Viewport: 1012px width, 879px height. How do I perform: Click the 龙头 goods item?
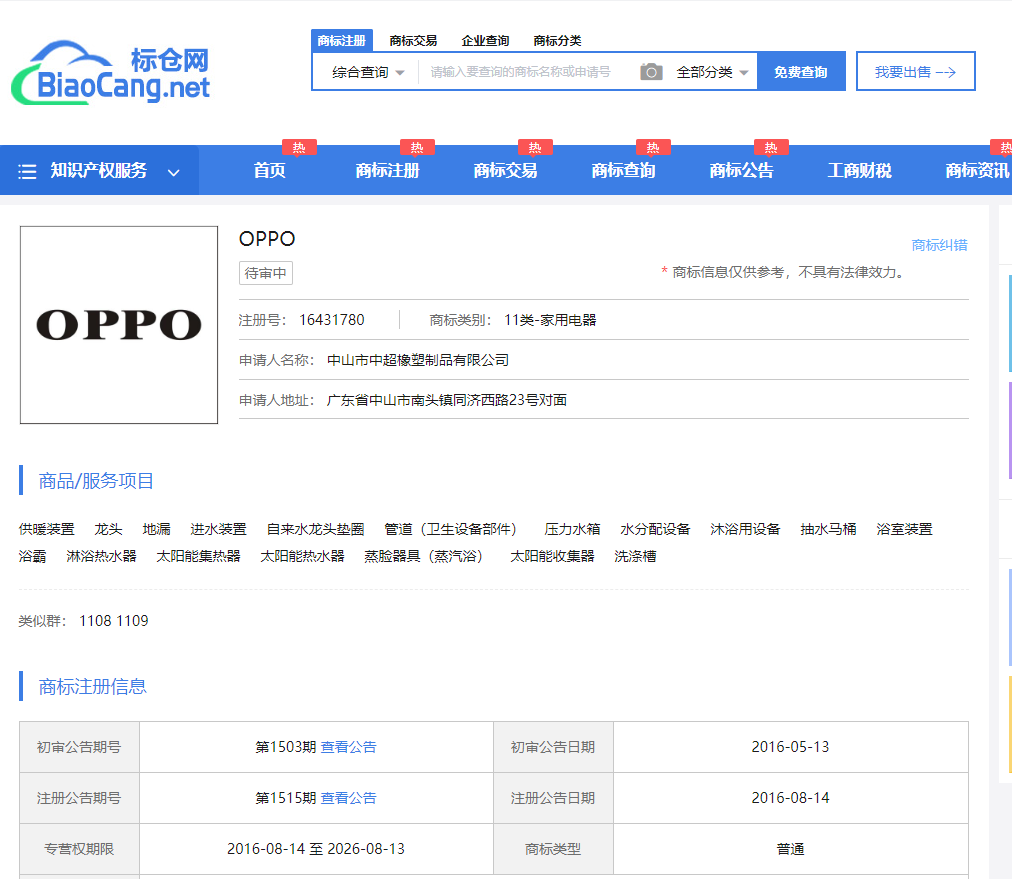pyautogui.click(x=108, y=529)
